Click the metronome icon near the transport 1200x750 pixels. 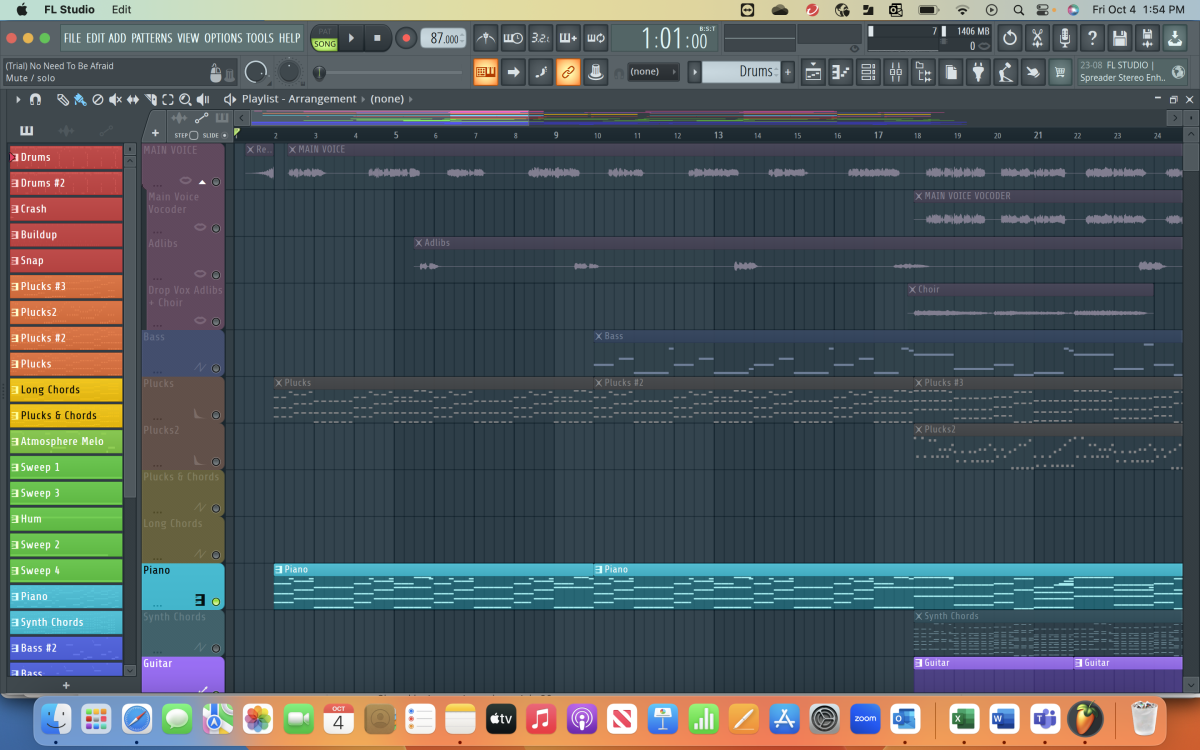487,38
